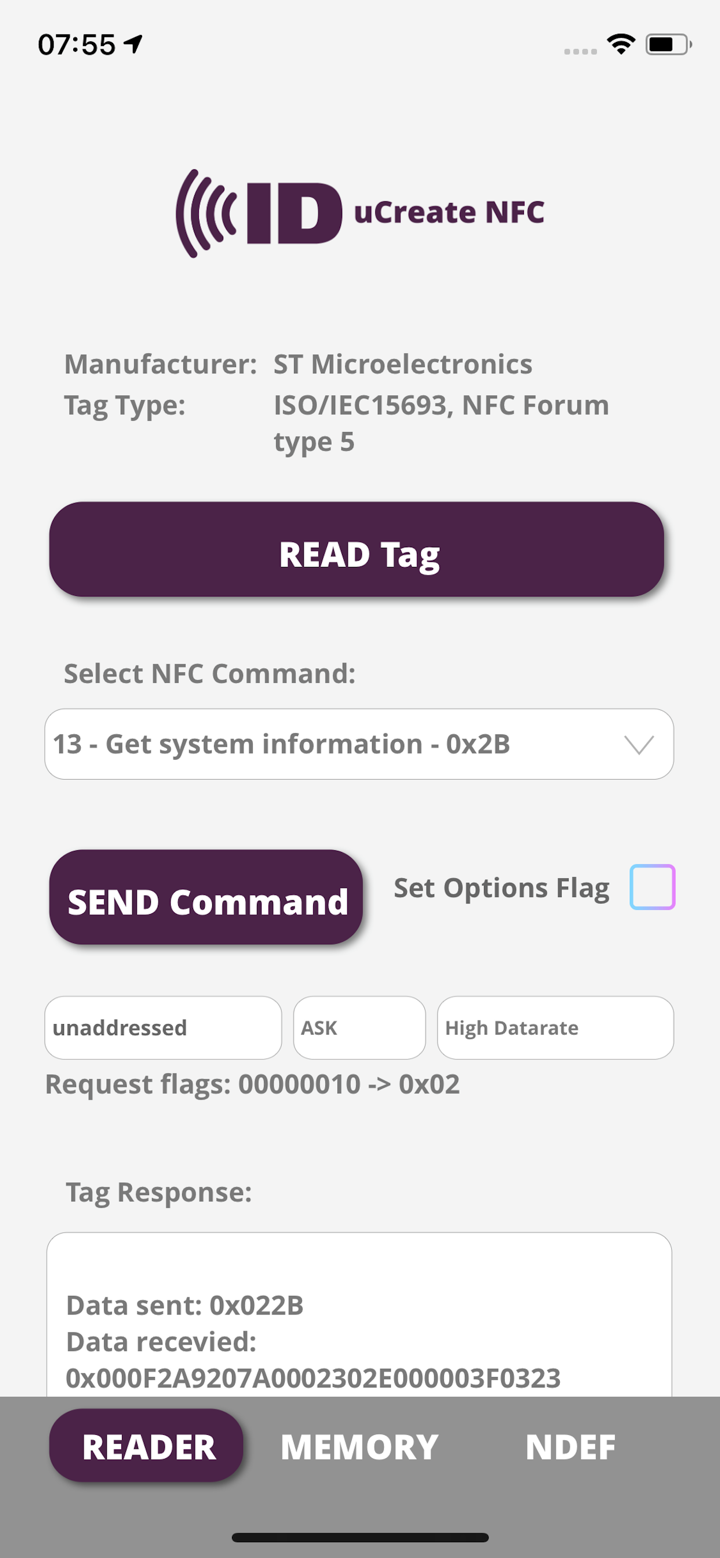720x1558 pixels.
Task: Open the ASK modulation dropdown
Action: [359, 1028]
